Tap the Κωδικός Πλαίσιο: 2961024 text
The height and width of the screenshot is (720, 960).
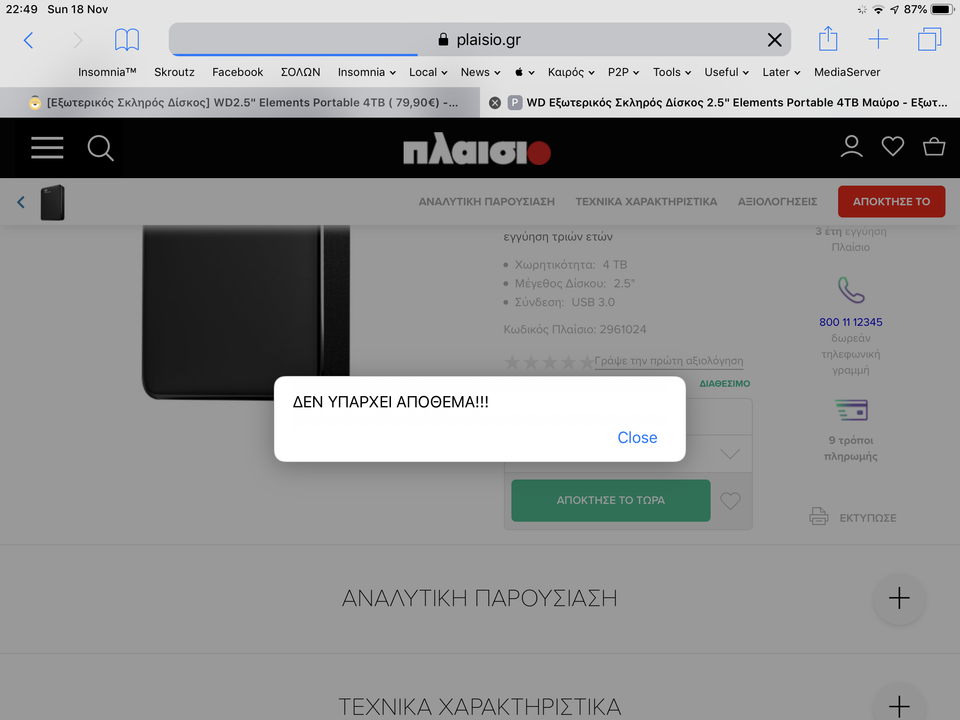point(575,329)
